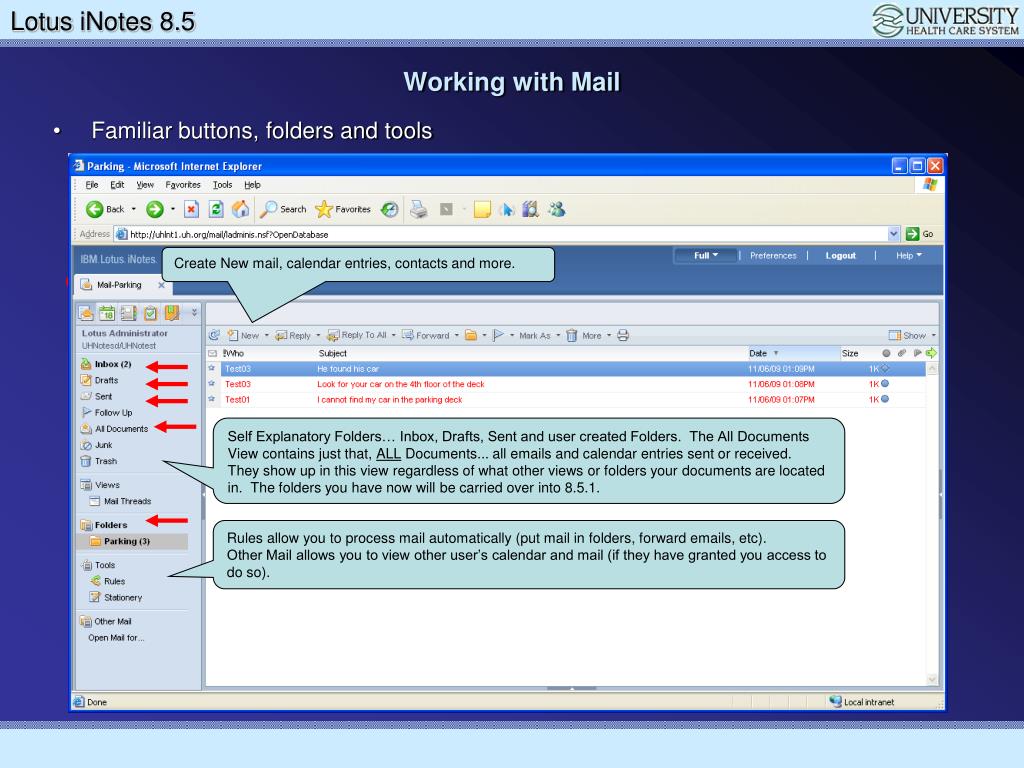Open the View menu

[x=145, y=185]
